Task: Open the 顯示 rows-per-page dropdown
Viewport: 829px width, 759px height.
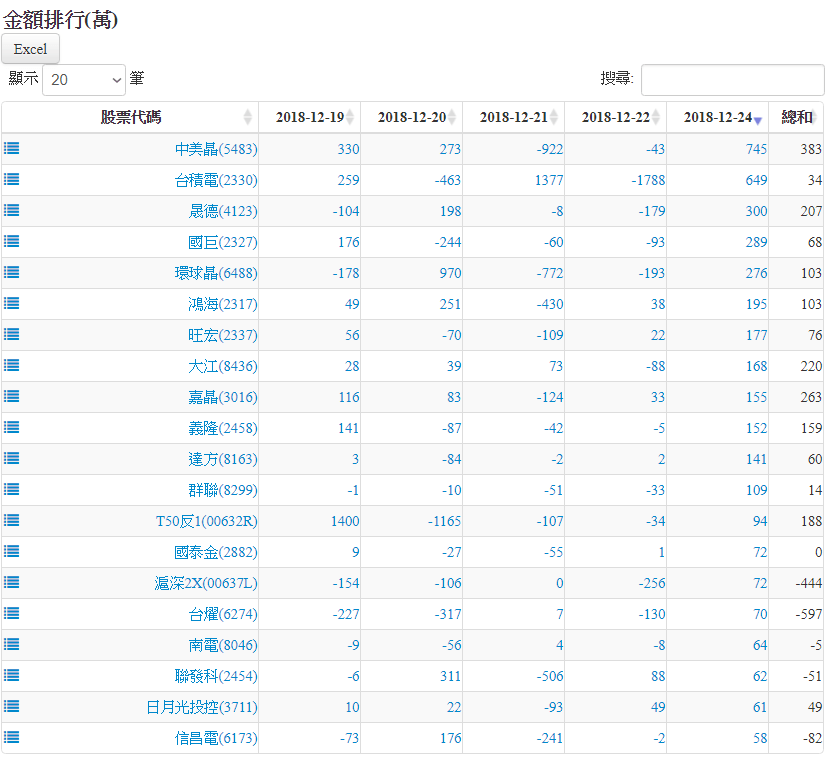Action: click(x=84, y=79)
